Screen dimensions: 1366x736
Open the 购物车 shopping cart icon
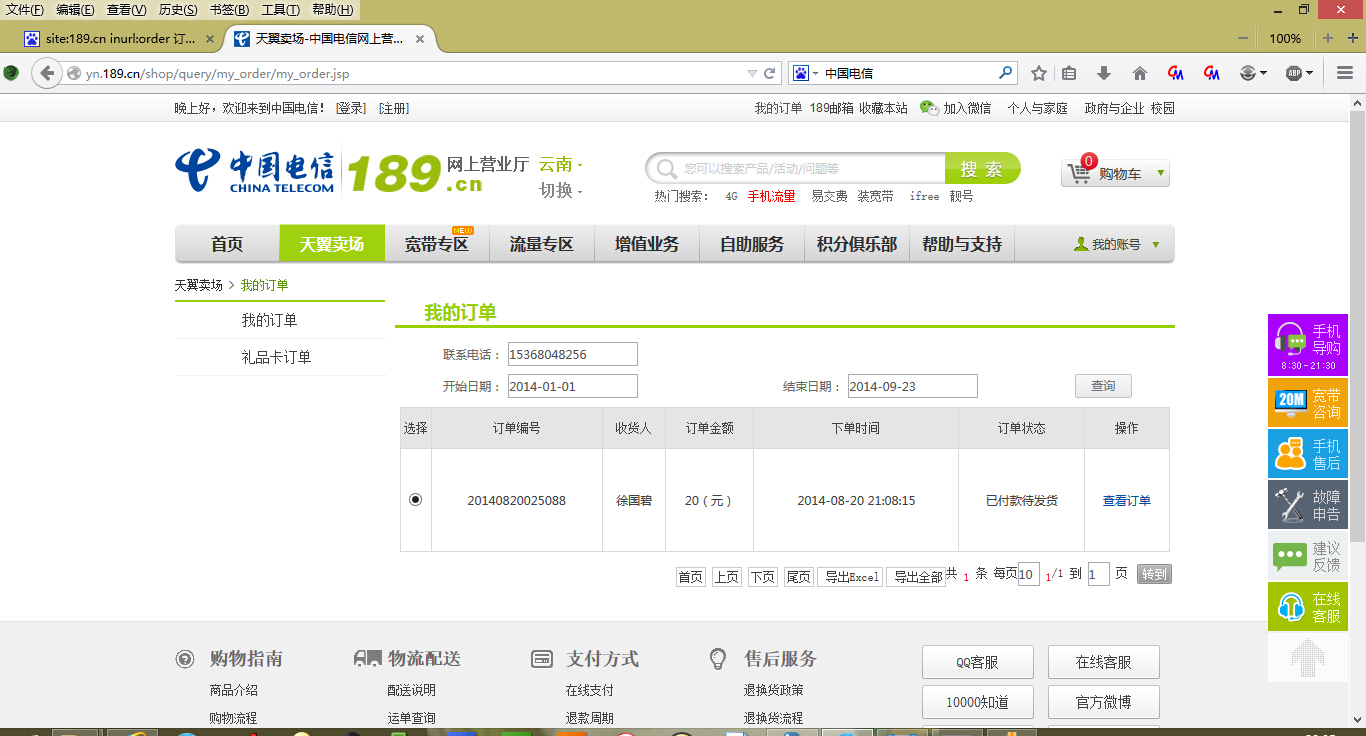1078,171
